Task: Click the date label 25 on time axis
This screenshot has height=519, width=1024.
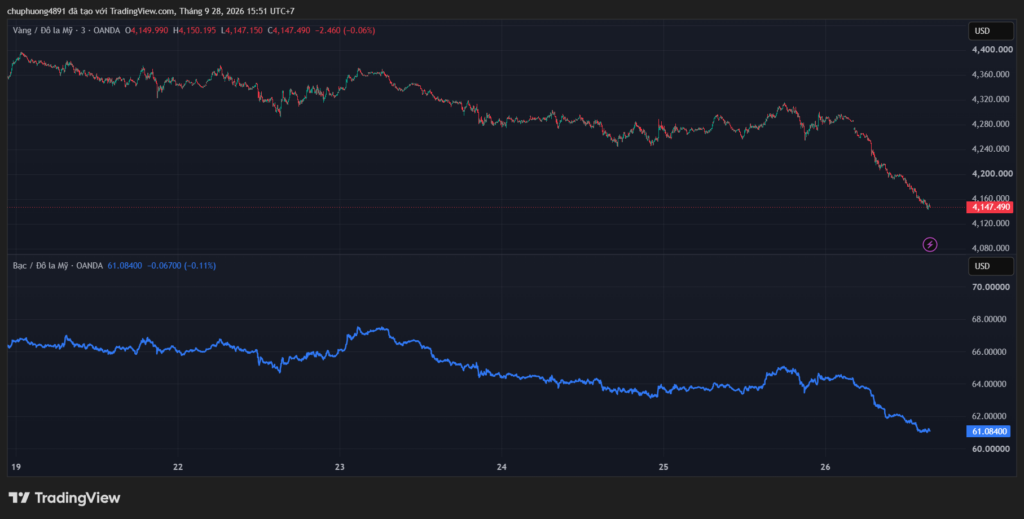Action: tap(664, 467)
